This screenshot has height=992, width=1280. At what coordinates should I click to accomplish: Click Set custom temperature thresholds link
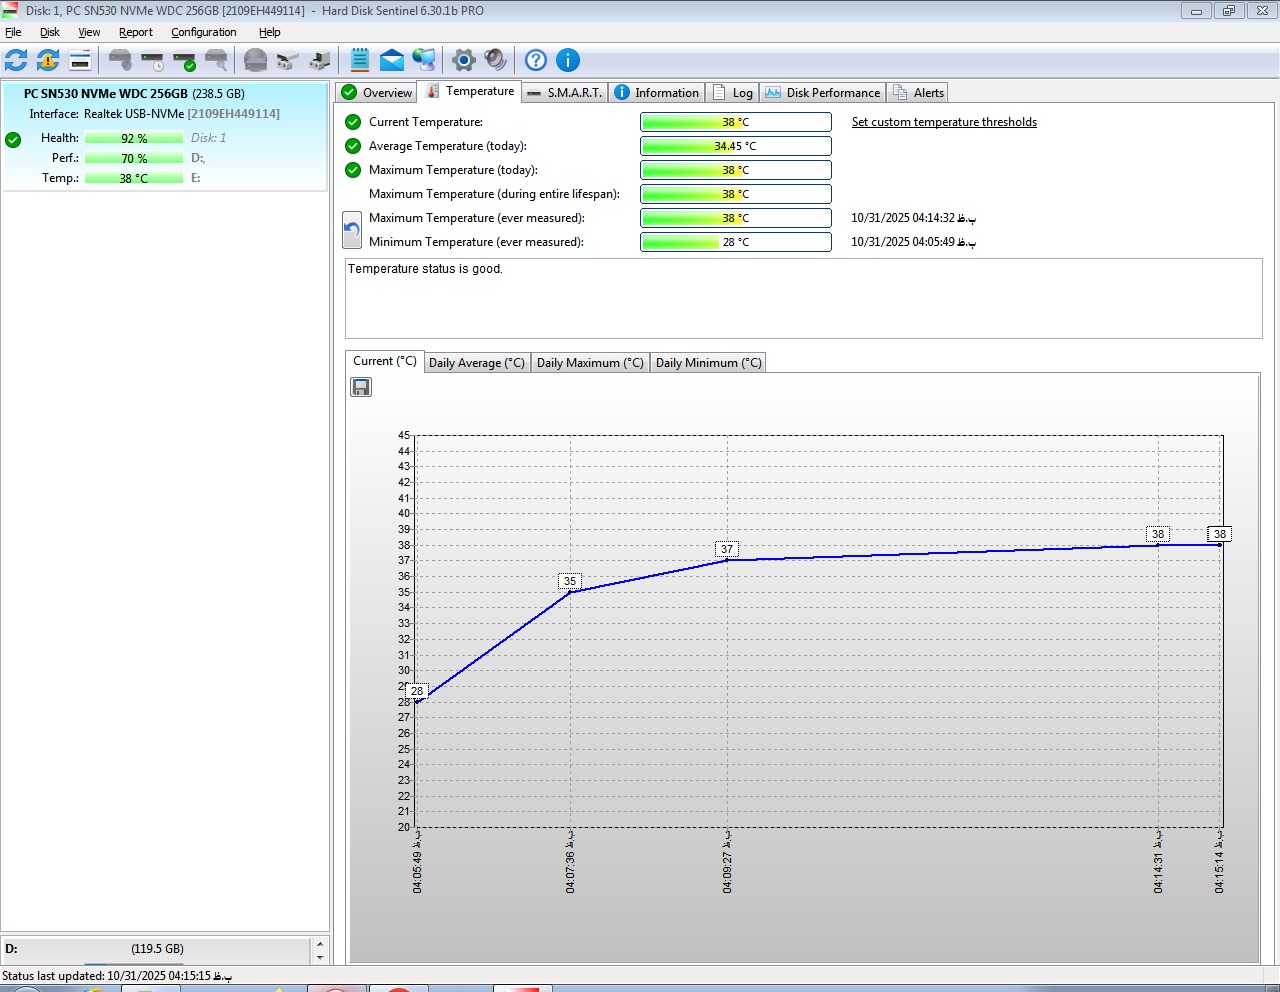tap(943, 122)
